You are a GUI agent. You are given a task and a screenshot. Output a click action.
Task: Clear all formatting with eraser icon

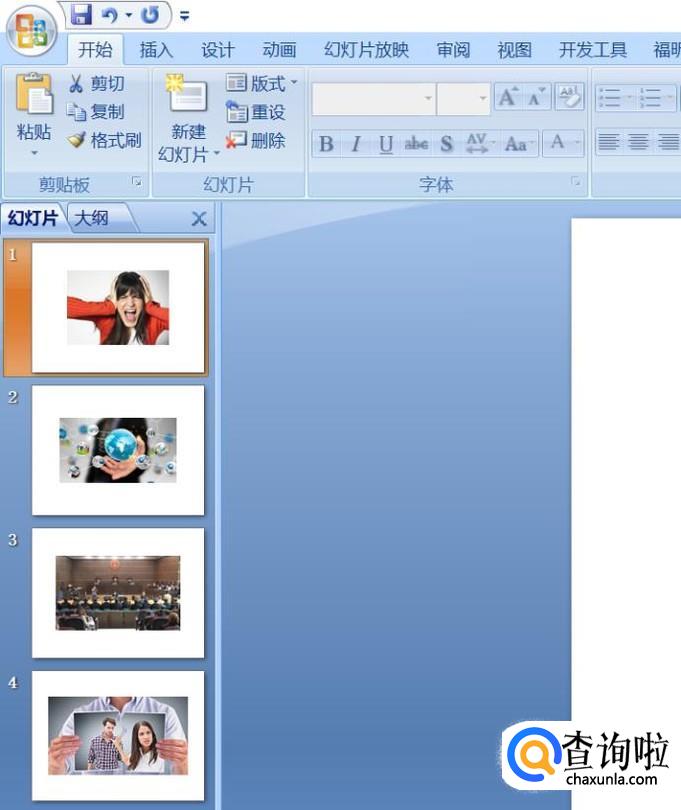[569, 97]
